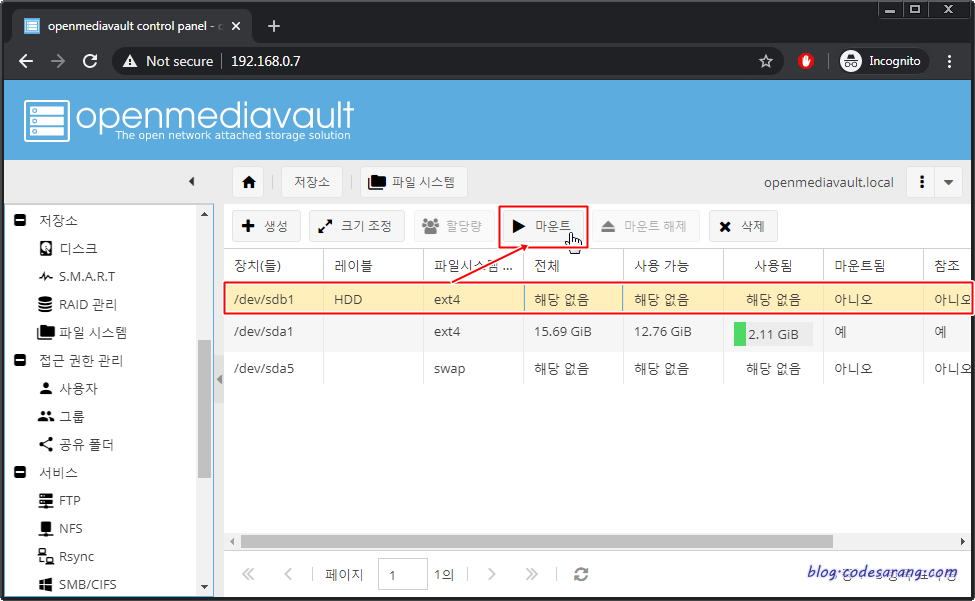Click the horizontal scrollbar of the grid
975x601 pixels.
[537, 541]
